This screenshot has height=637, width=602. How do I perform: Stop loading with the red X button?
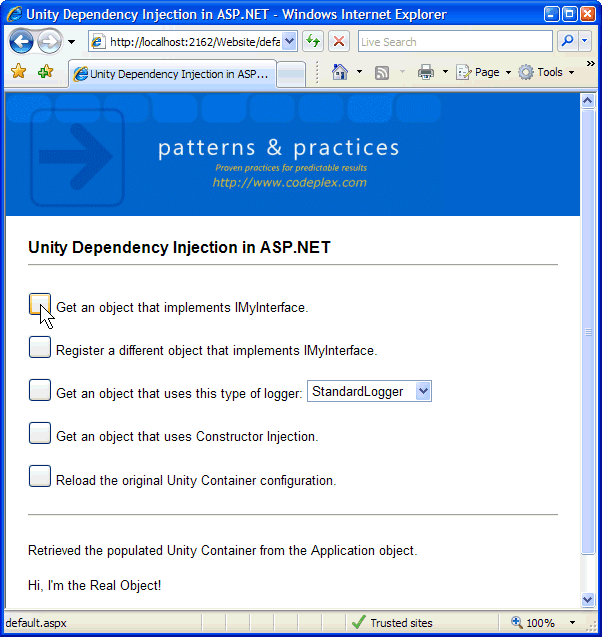(x=339, y=41)
